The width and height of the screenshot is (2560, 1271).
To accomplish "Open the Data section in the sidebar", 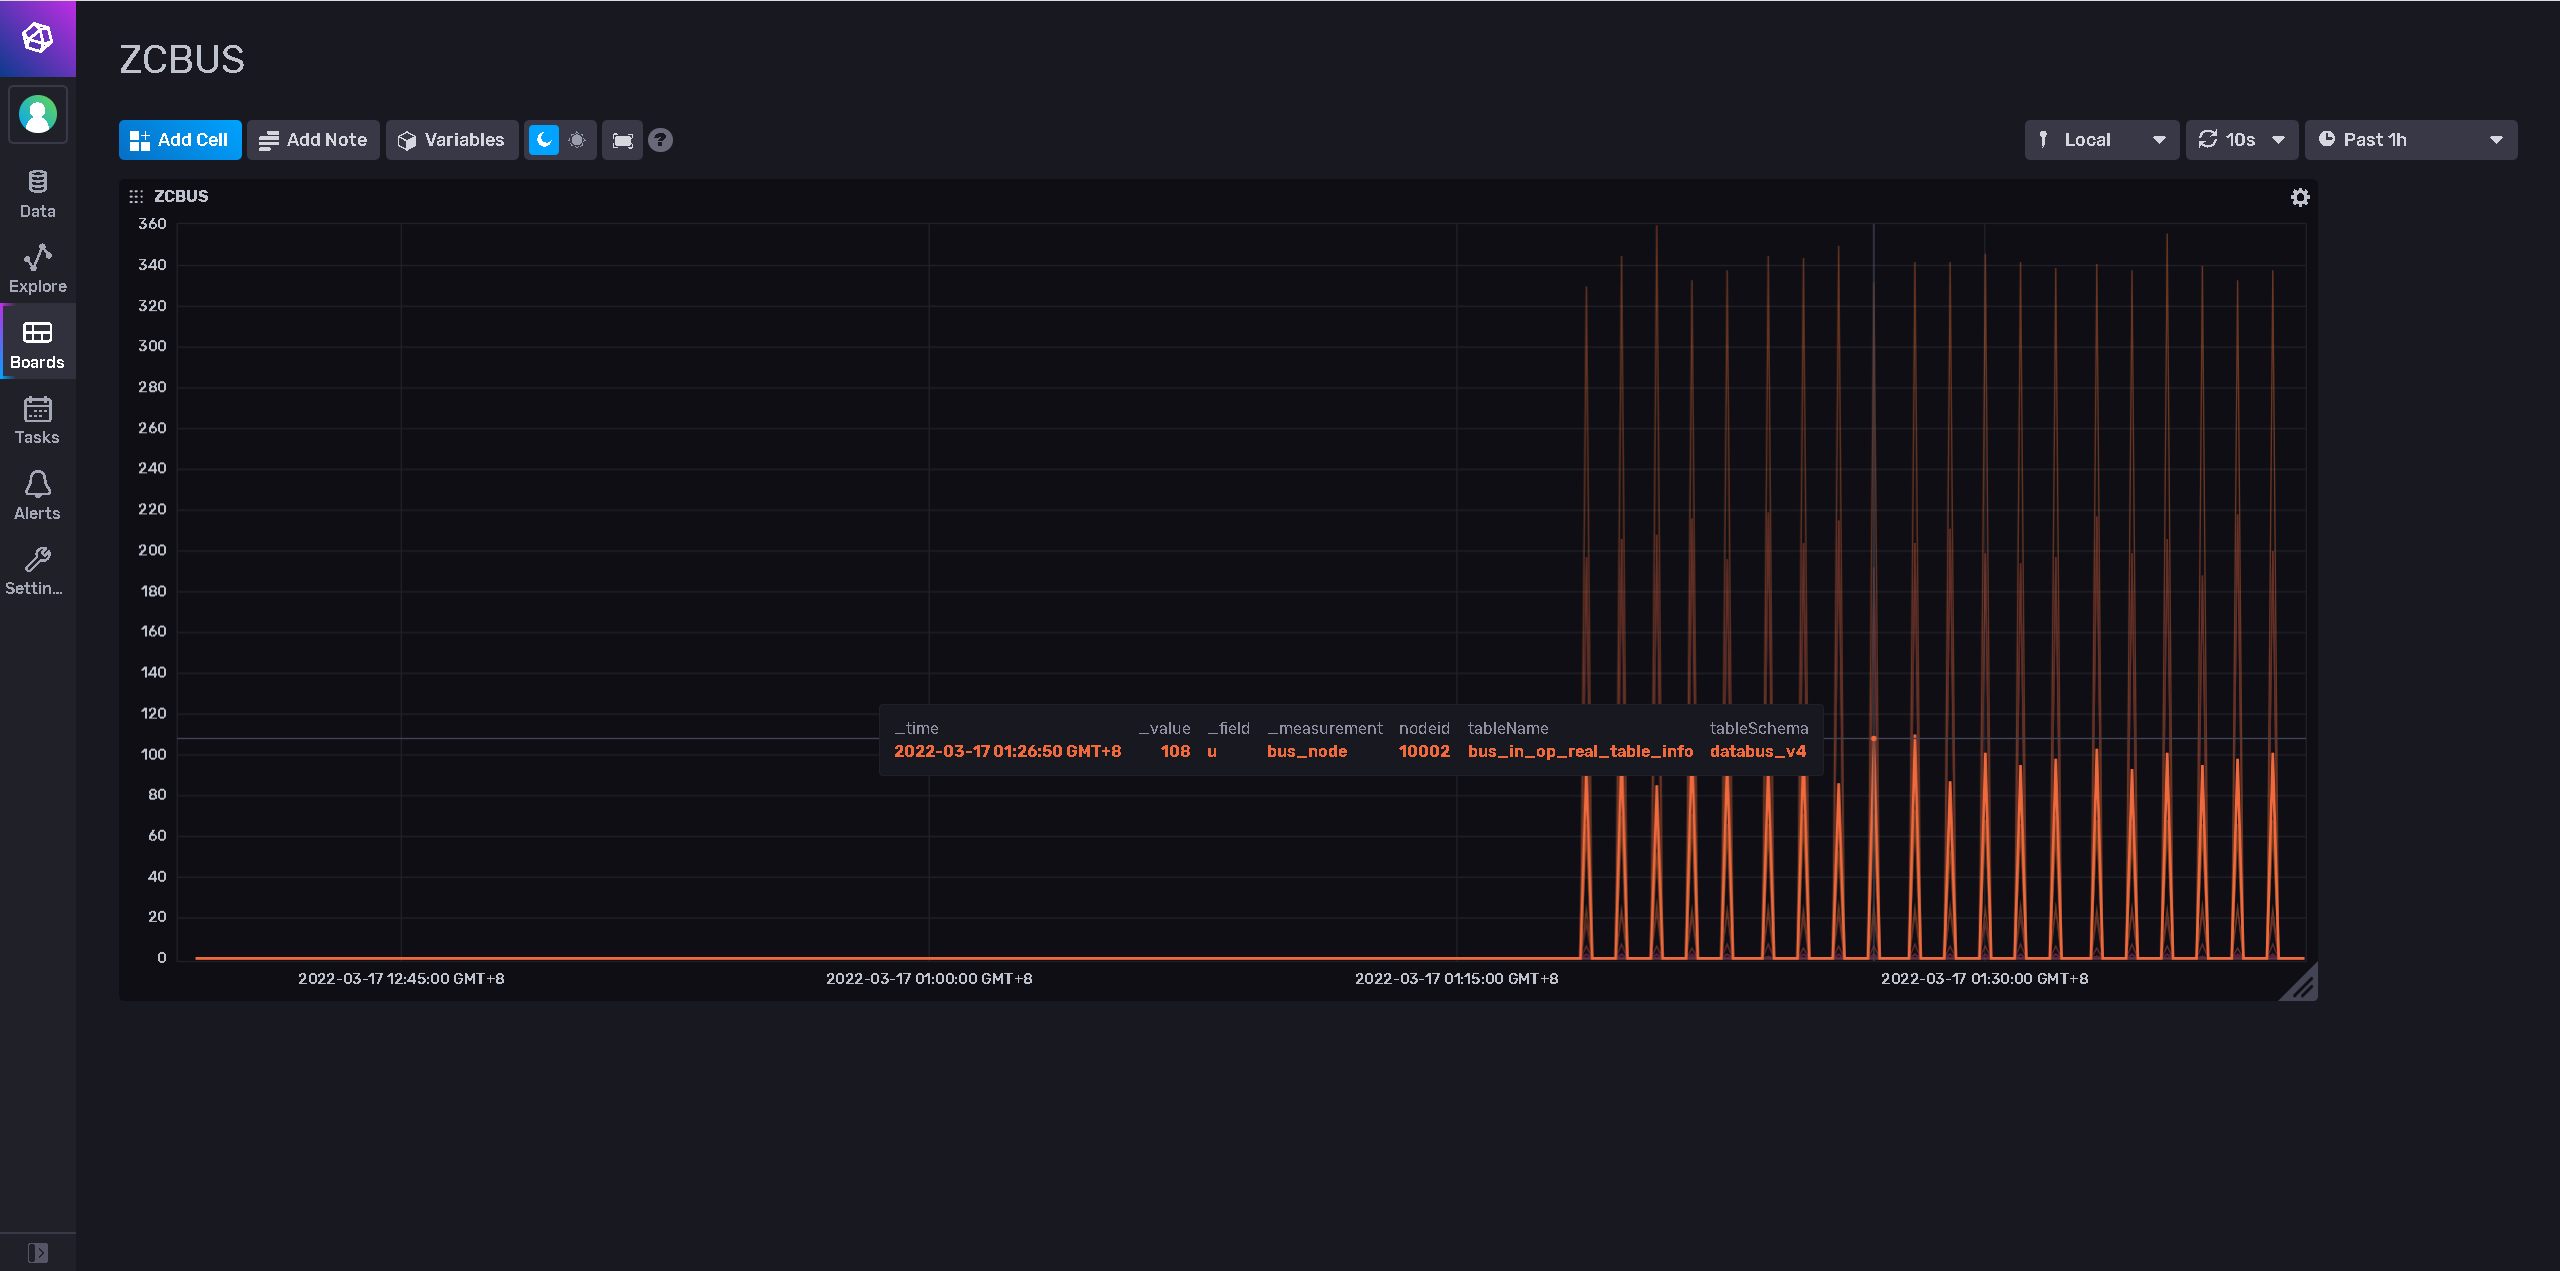I will point(38,194).
